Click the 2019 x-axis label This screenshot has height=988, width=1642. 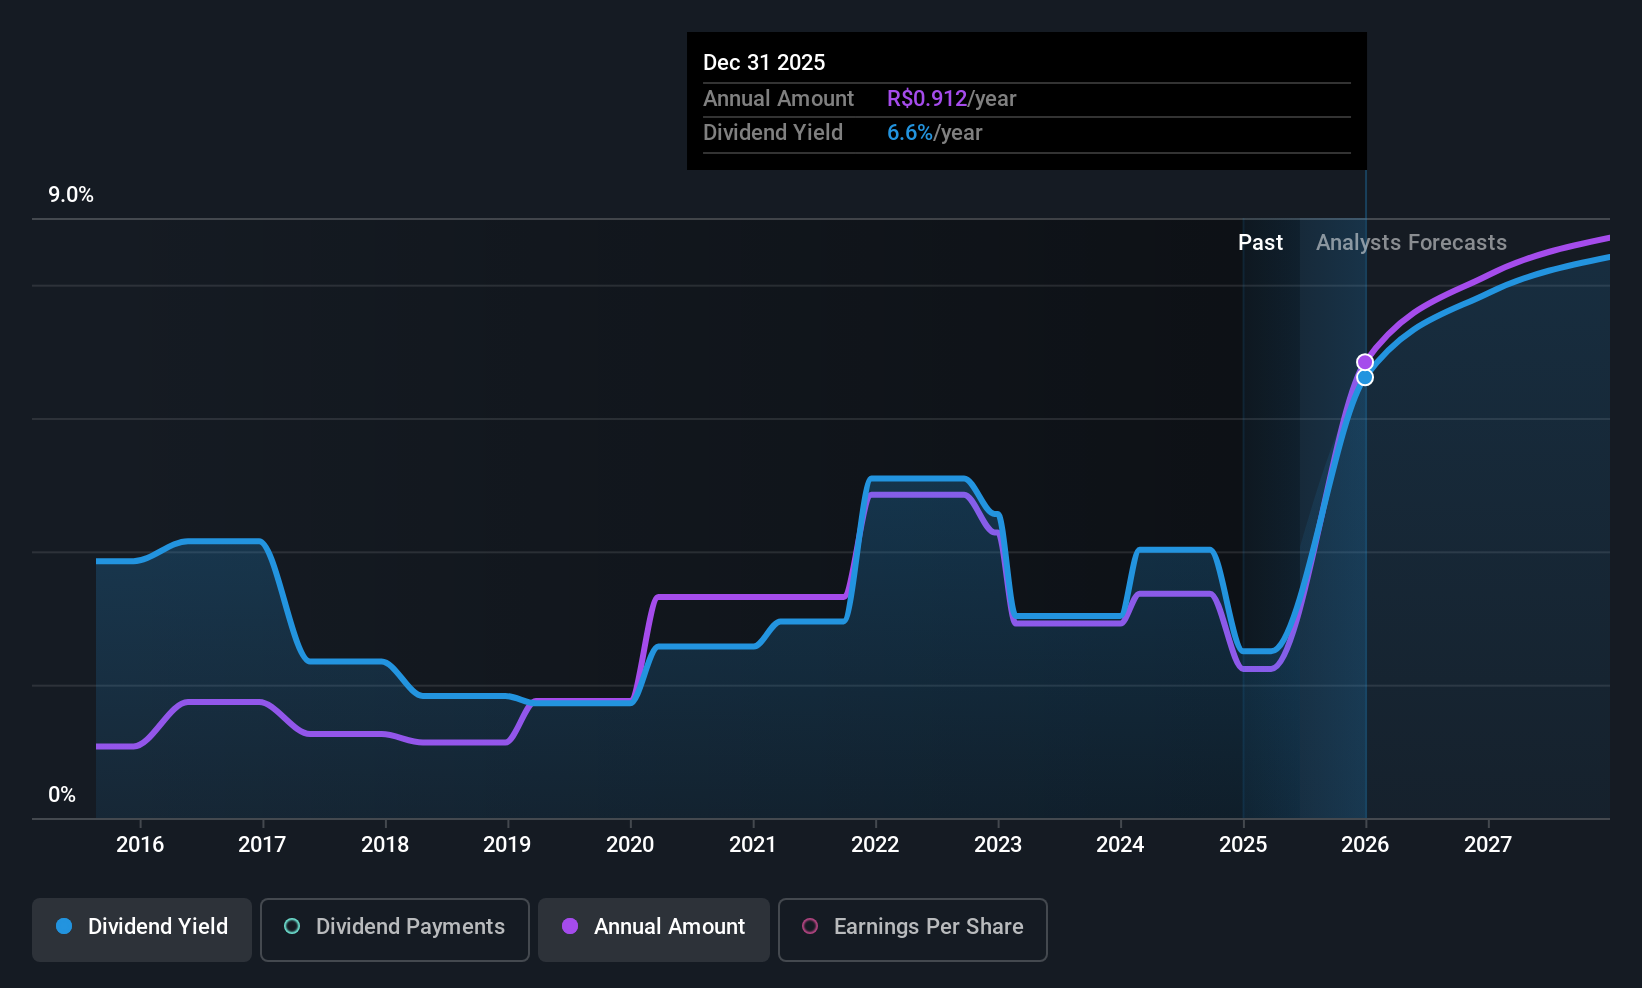click(x=507, y=844)
